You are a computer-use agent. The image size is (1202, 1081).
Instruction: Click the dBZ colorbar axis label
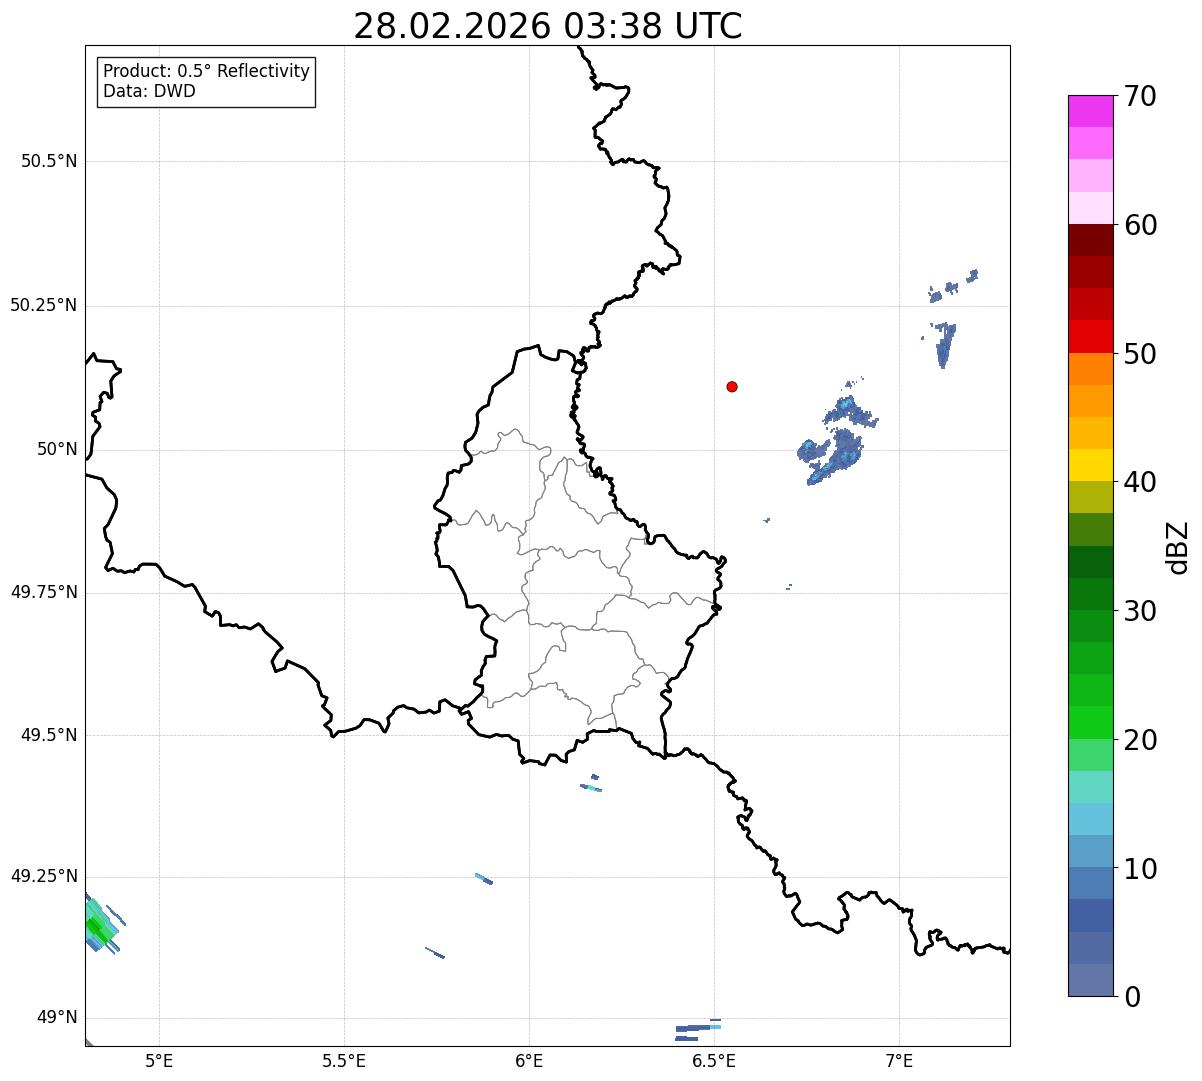tap(1177, 547)
